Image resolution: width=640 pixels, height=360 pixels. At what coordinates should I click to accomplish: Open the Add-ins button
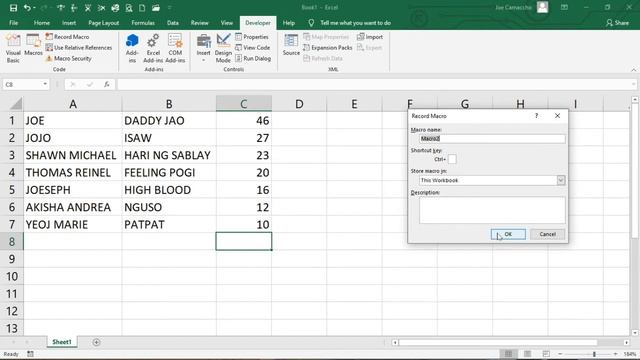click(132, 48)
